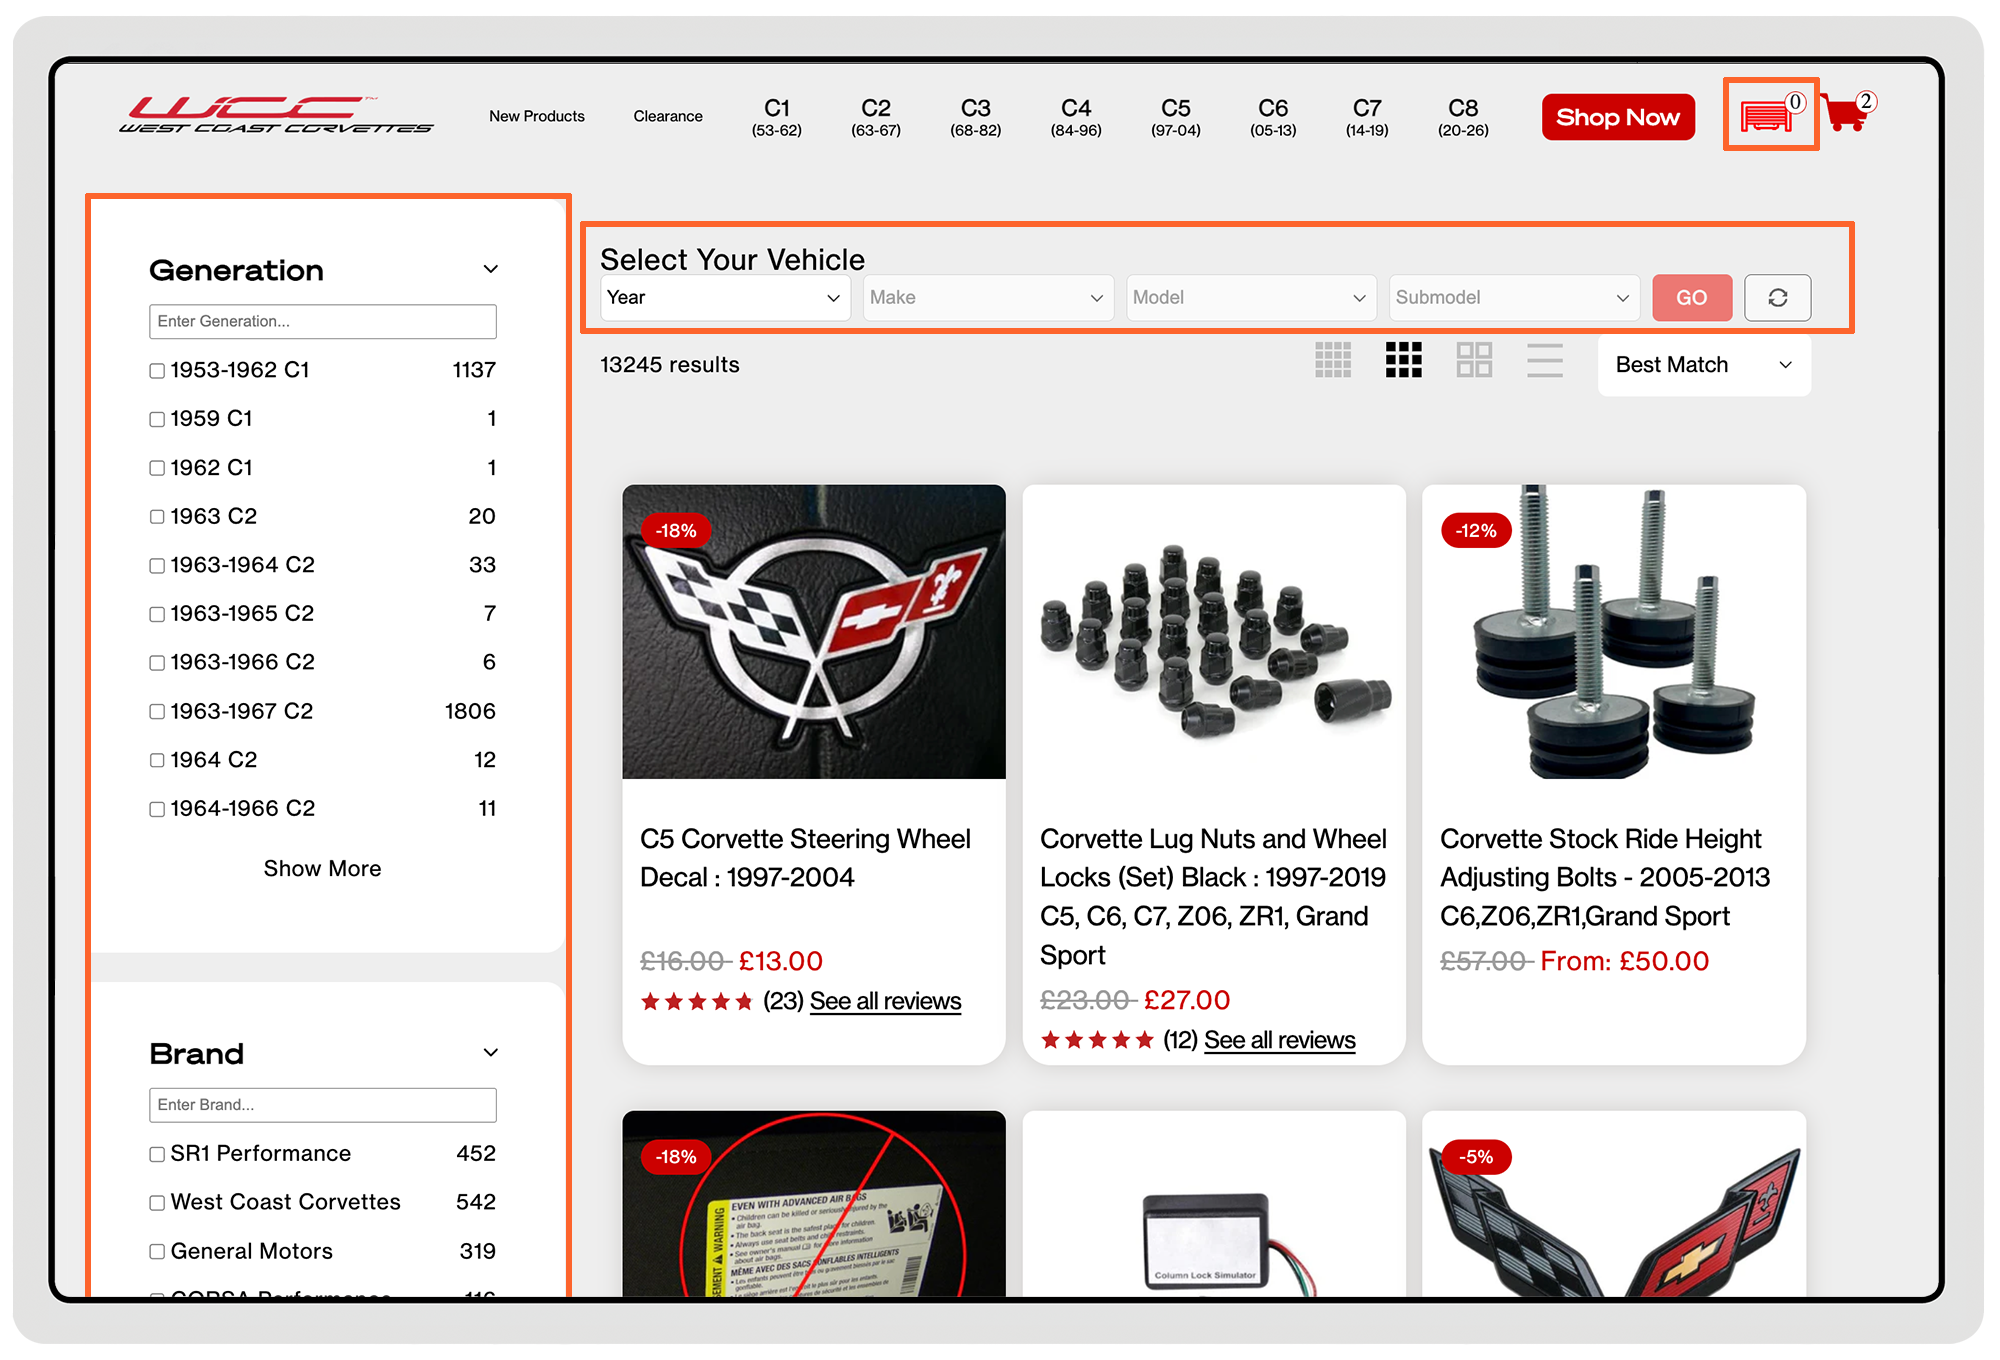Open the C5 (97-04) menu item

1175,117
